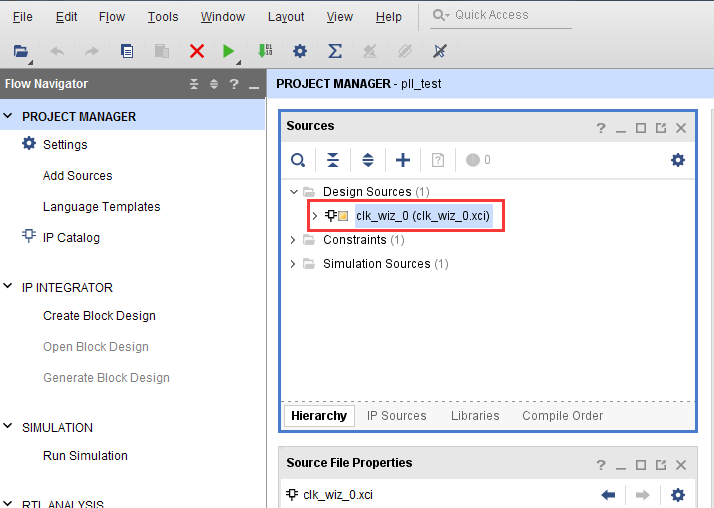Open the Sources panel gear settings
This screenshot has width=714, height=508.
click(678, 160)
